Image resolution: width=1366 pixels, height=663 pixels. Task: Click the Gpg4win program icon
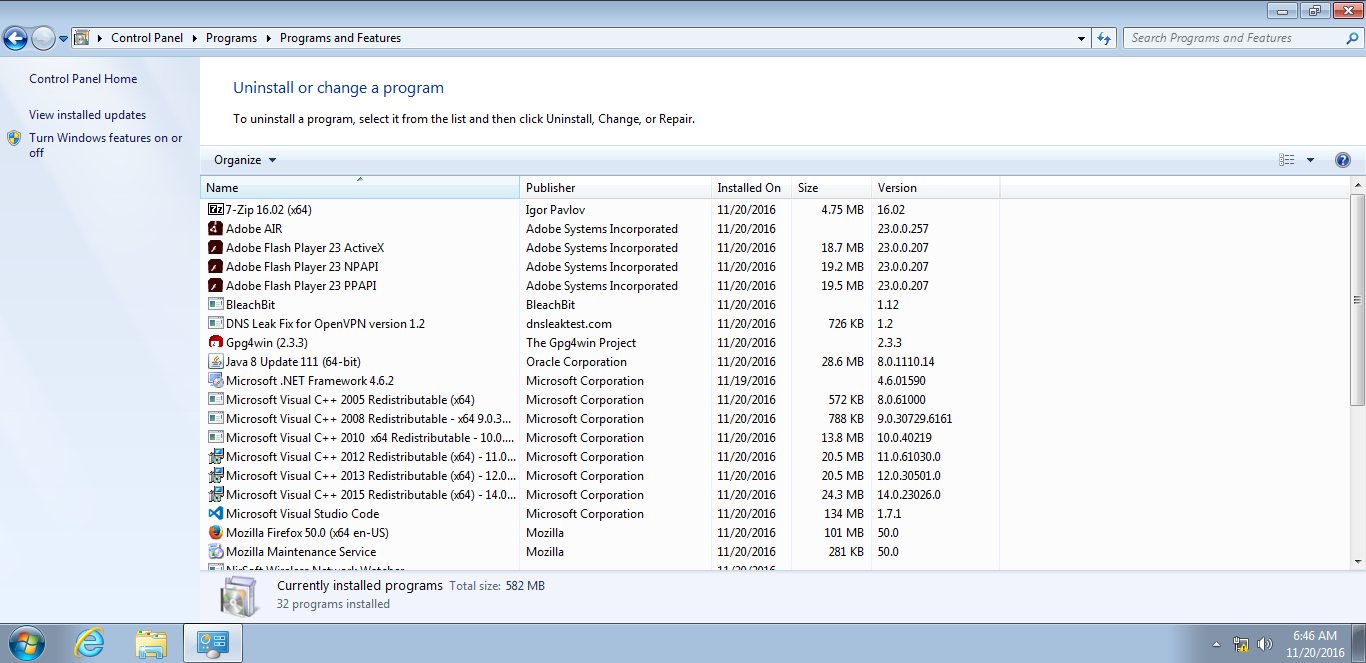[215, 343]
